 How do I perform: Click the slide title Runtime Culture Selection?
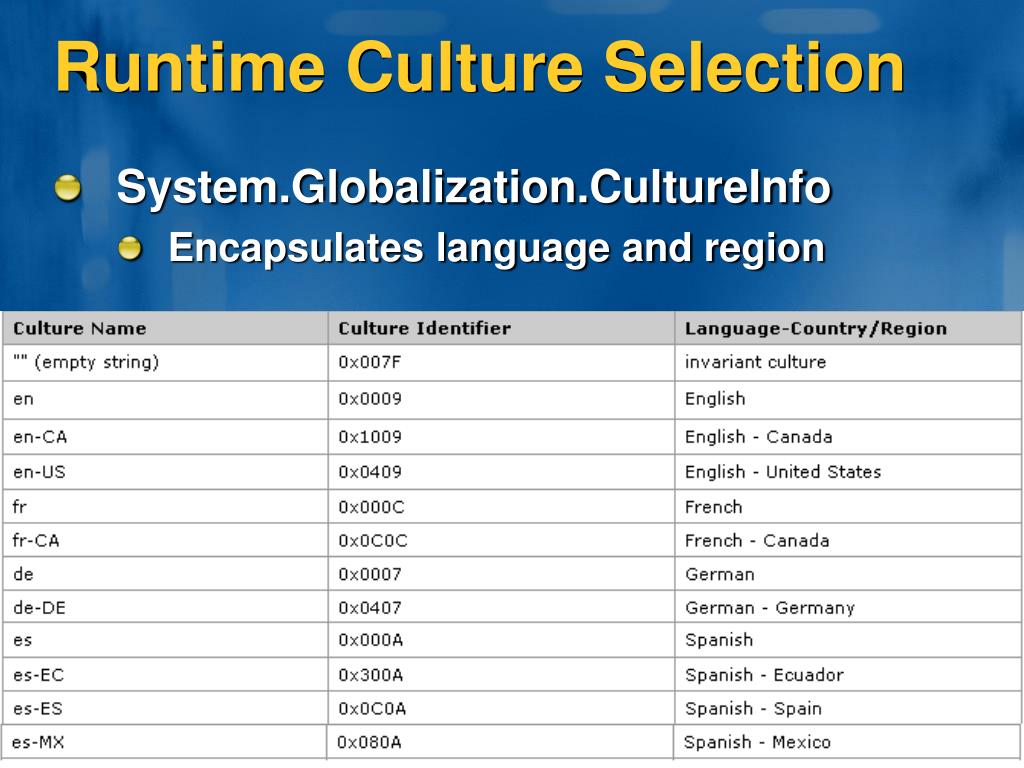479,67
